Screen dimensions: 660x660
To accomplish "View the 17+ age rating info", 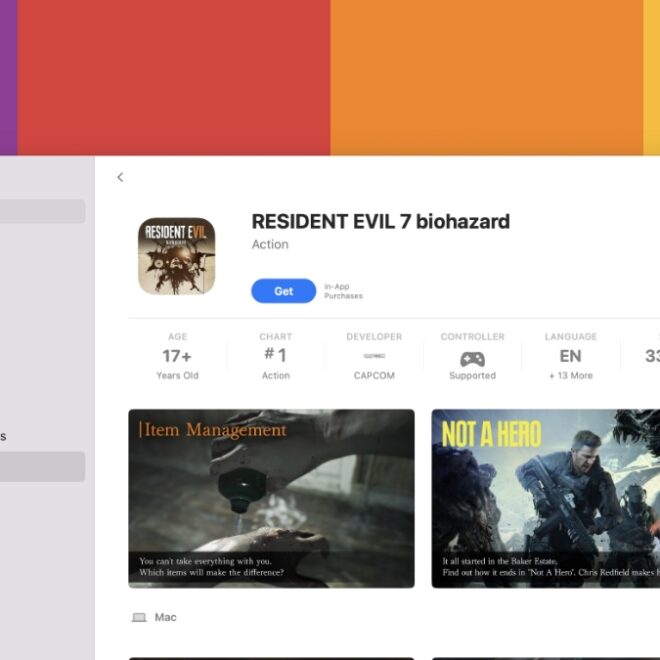I will pyautogui.click(x=177, y=356).
